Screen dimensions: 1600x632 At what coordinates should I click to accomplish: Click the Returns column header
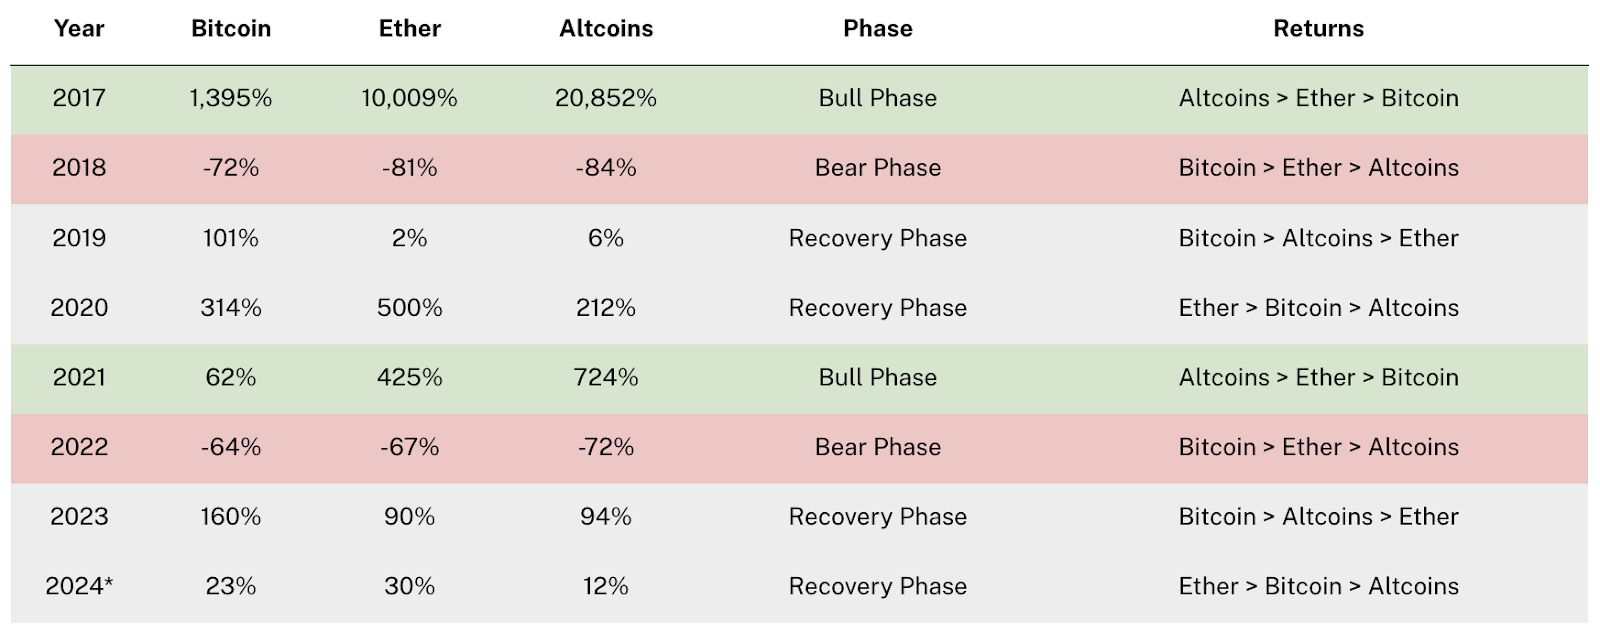point(1318,28)
